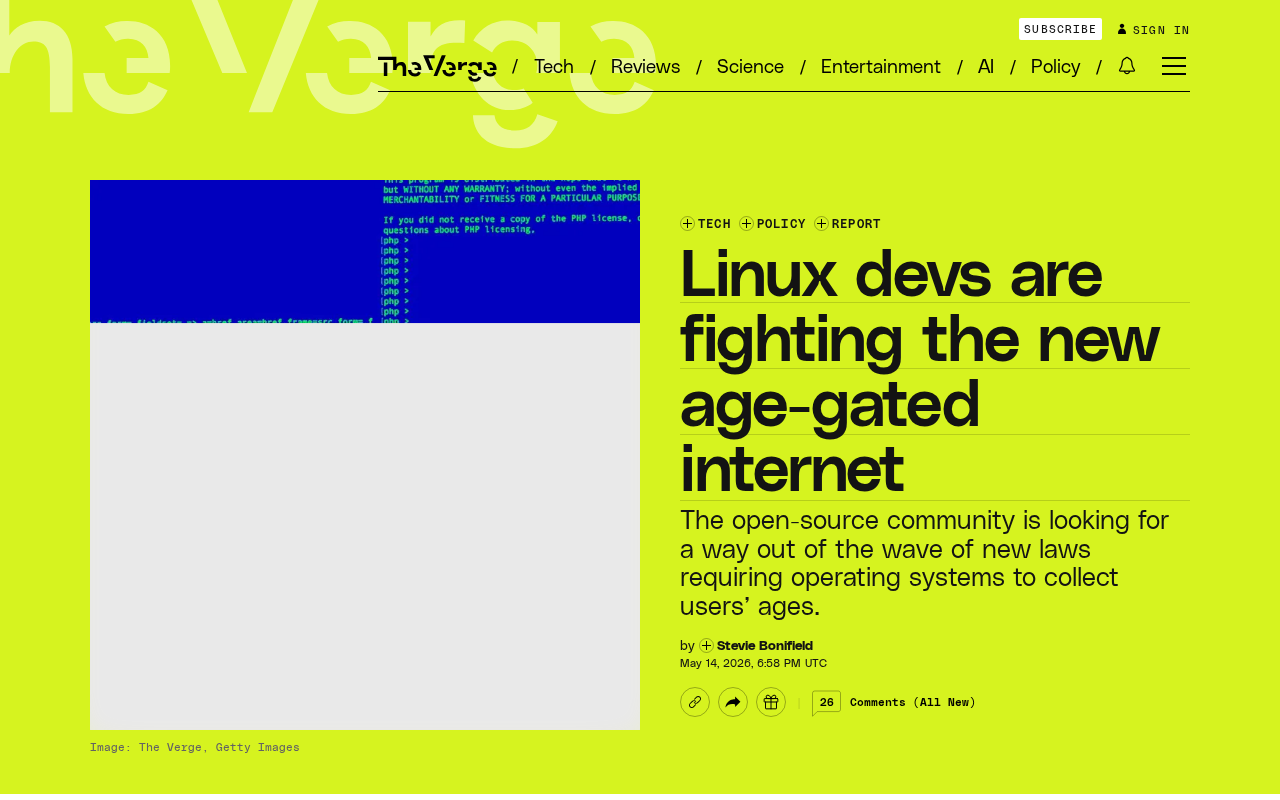Open the Science navigation item
Image resolution: width=1280 pixels, height=800 pixels.
click(750, 67)
